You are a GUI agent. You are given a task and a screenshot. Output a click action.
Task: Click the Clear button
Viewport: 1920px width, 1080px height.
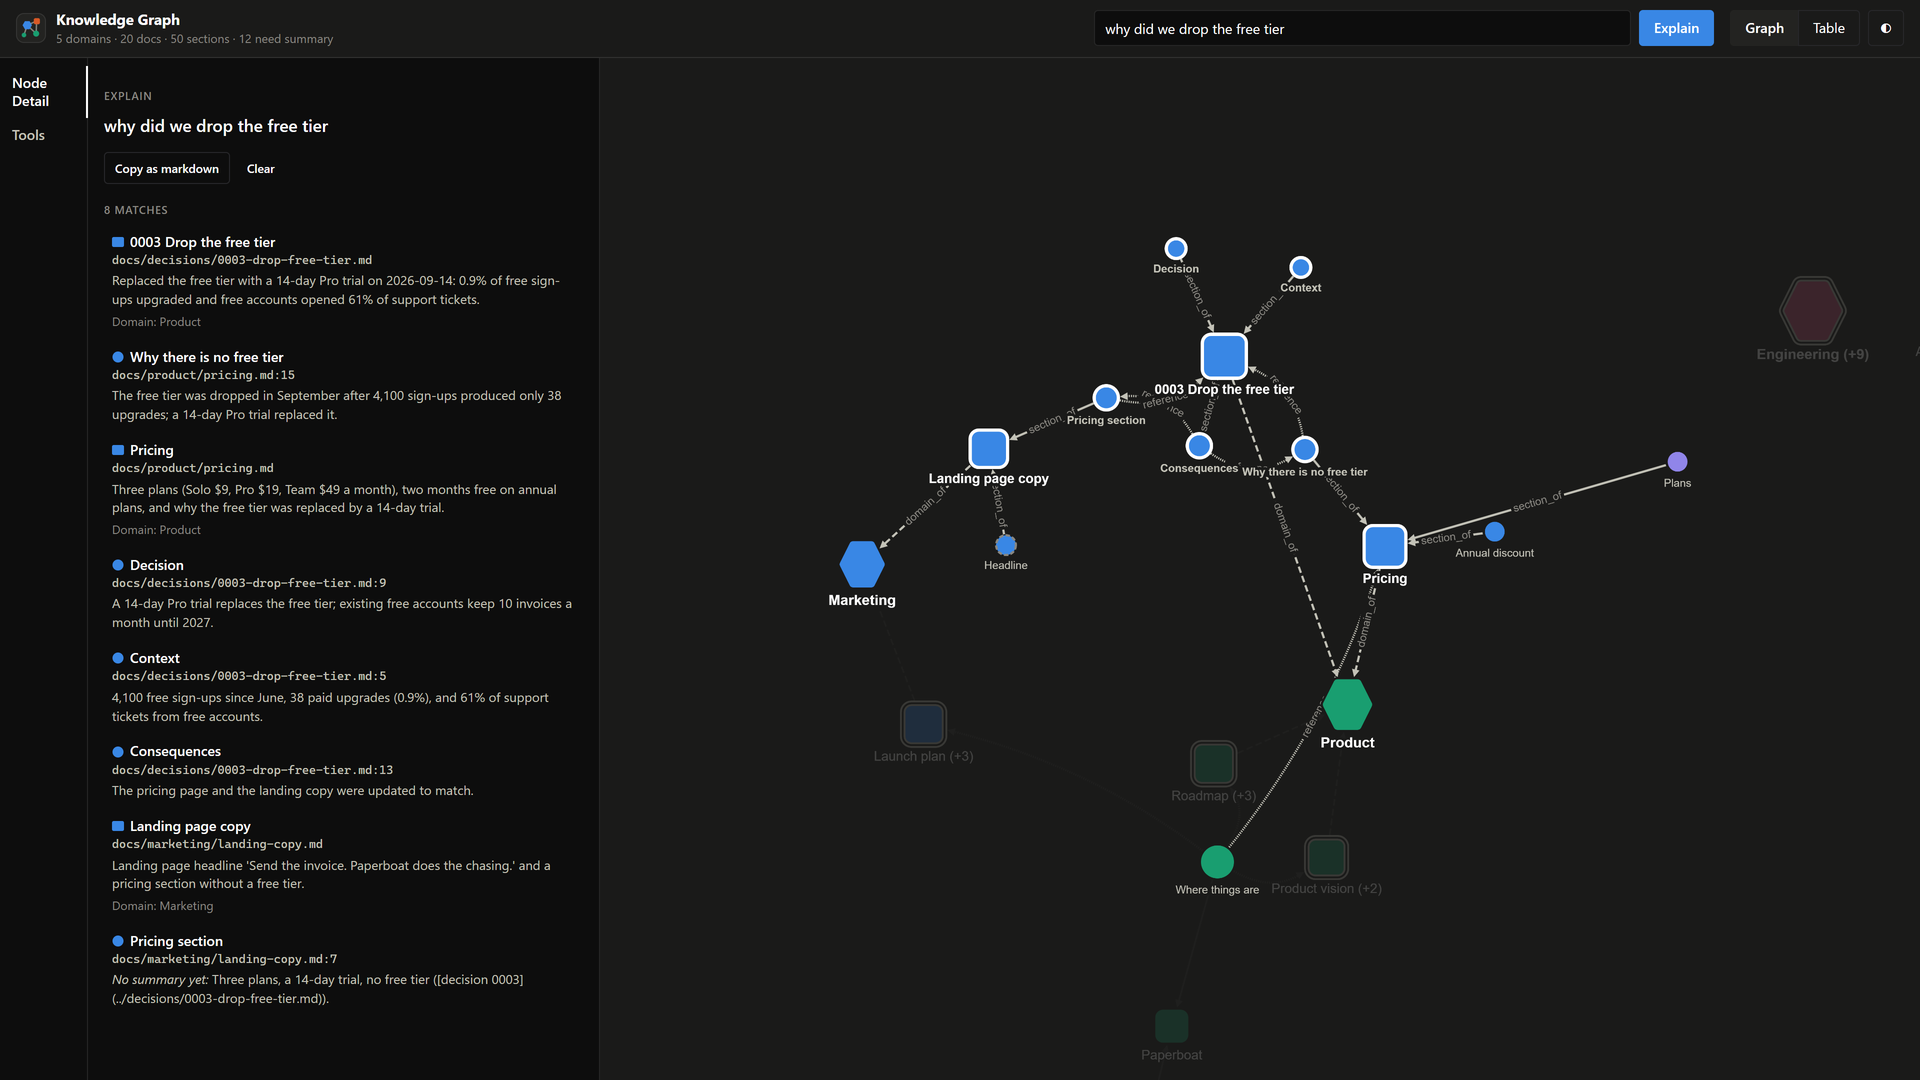[x=261, y=168]
